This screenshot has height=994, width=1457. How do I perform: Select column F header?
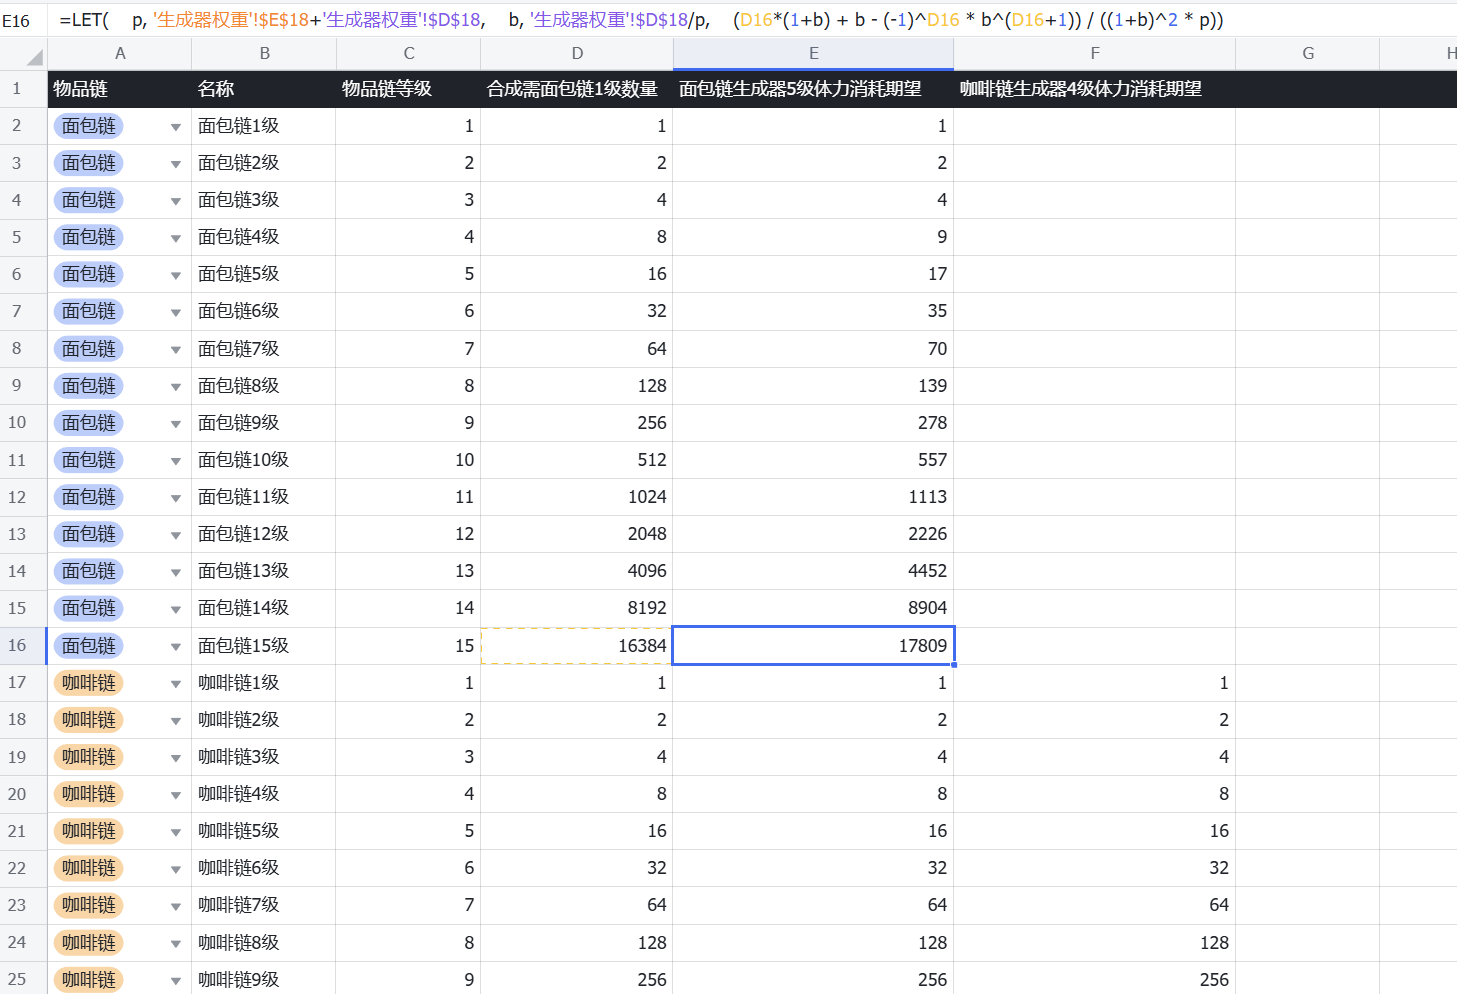(1095, 54)
